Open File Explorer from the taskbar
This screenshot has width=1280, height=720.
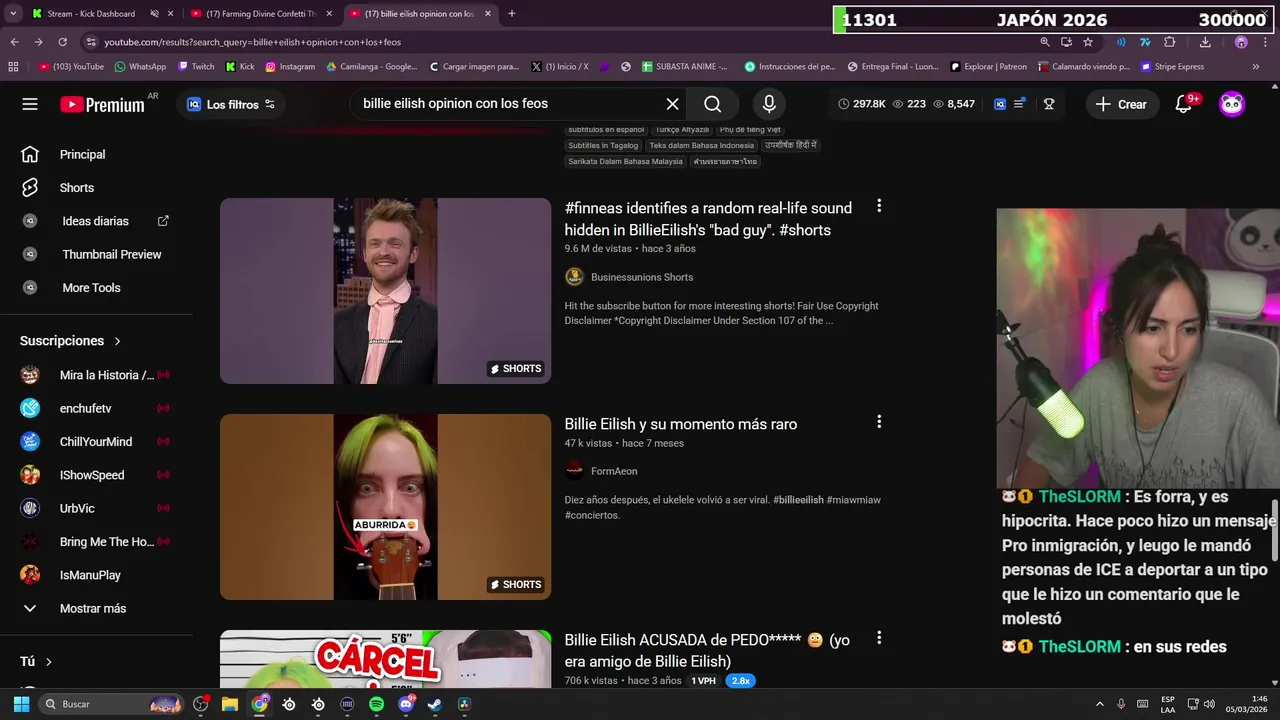tap(230, 704)
